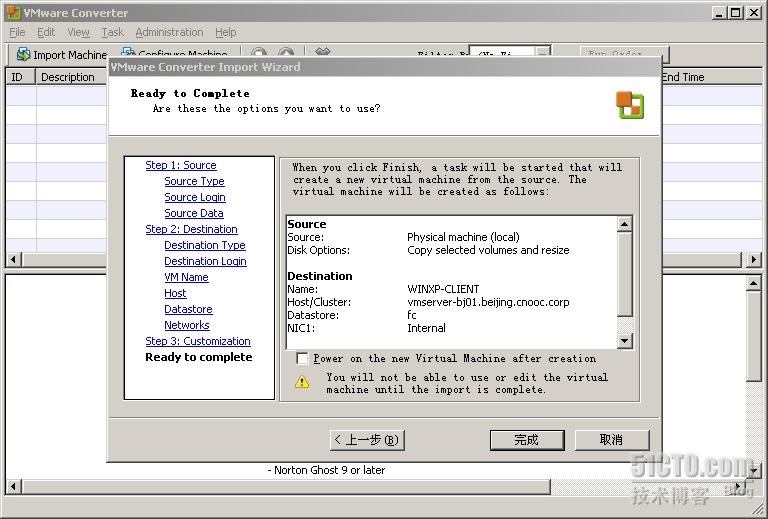Click the Internal NIC1 value
This screenshot has width=768, height=519.
pos(426,328)
